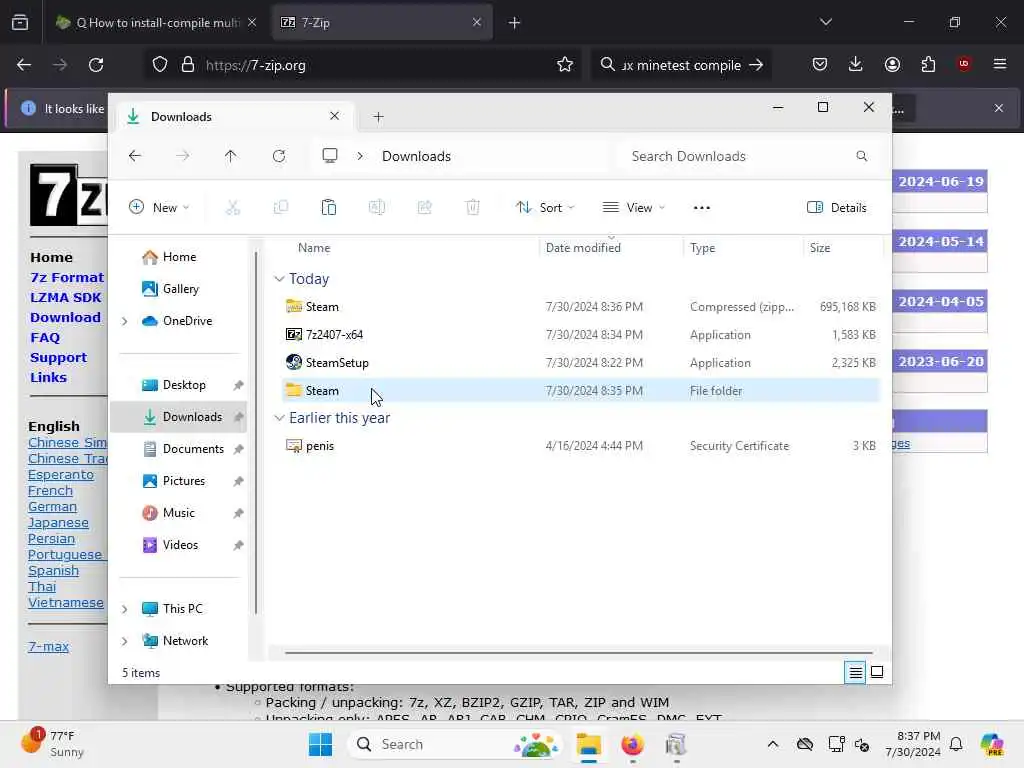Click the This PC monitor breadcrumb icon

coord(330,156)
